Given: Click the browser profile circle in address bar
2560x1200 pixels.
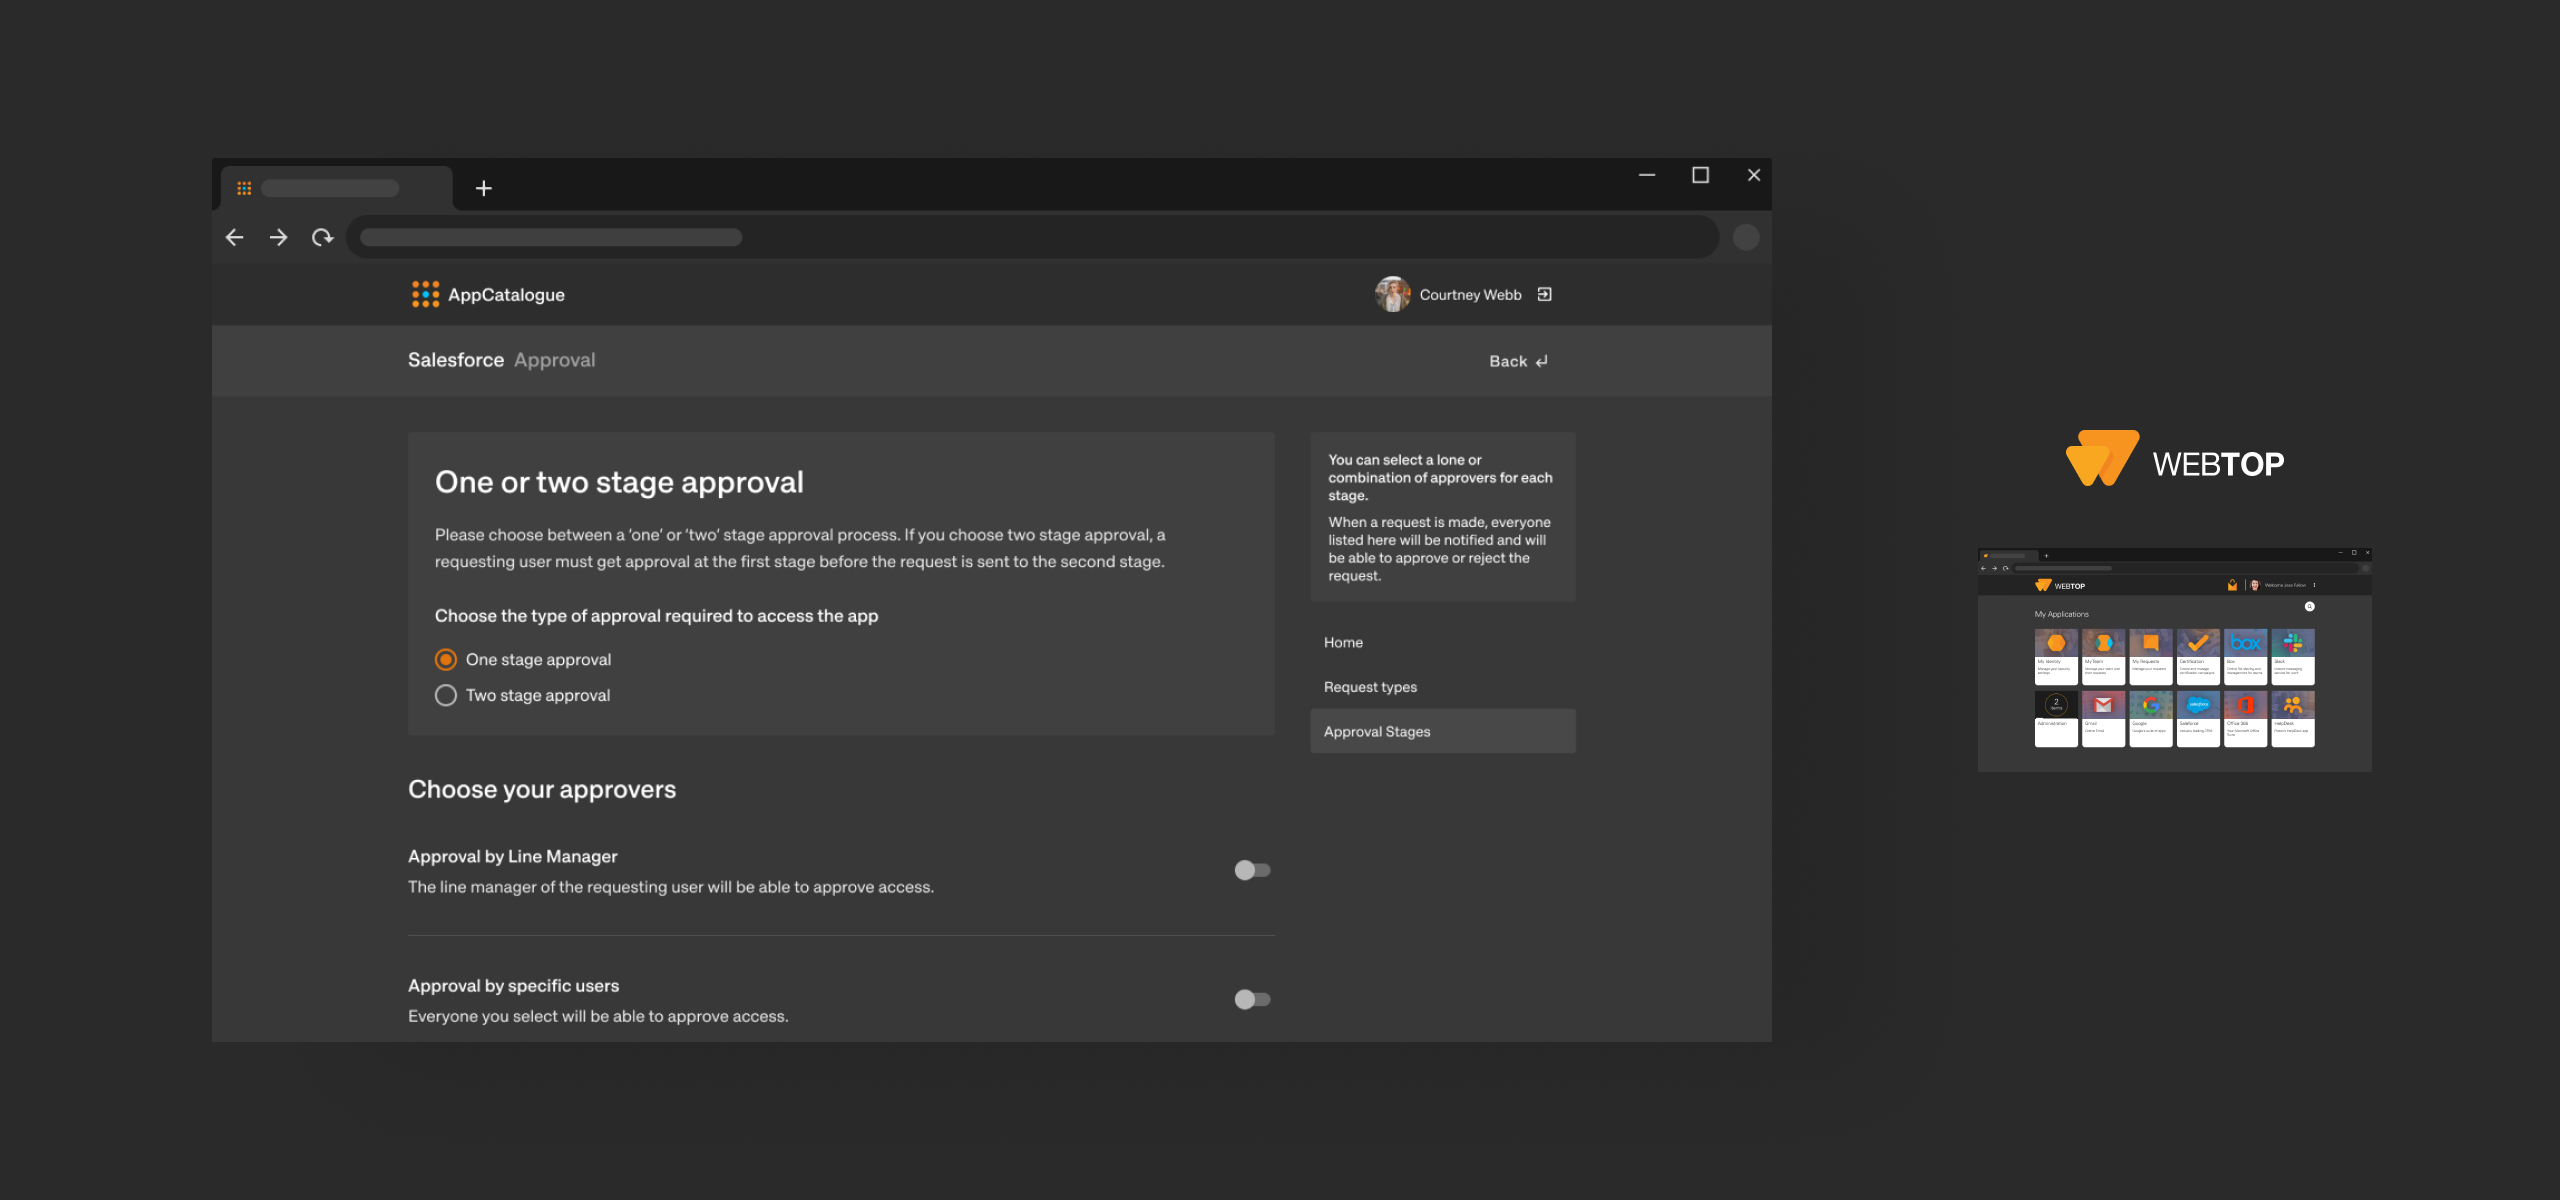Looking at the screenshot, I should 1746,237.
